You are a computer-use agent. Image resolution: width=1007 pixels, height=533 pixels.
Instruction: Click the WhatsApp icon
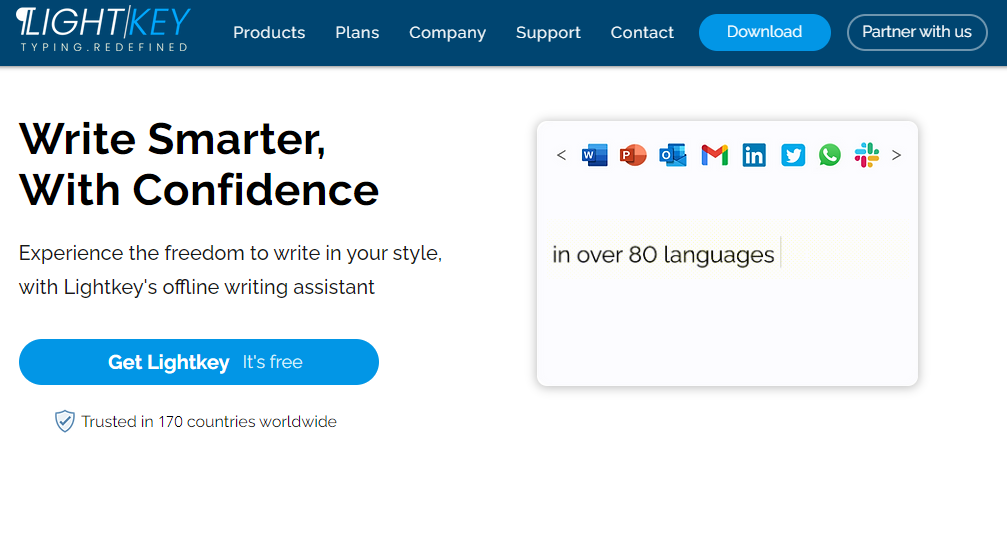830,155
